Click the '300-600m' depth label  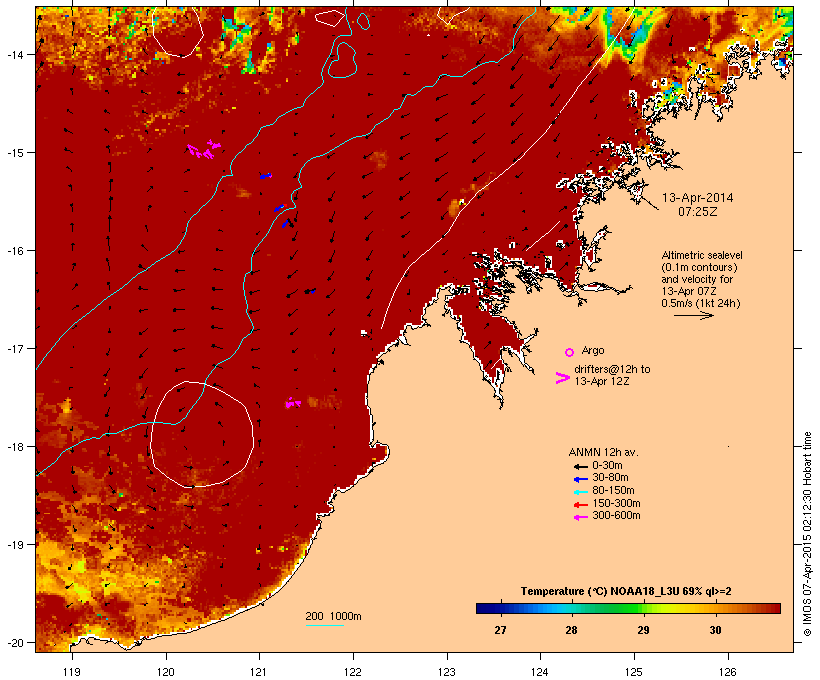tap(616, 516)
